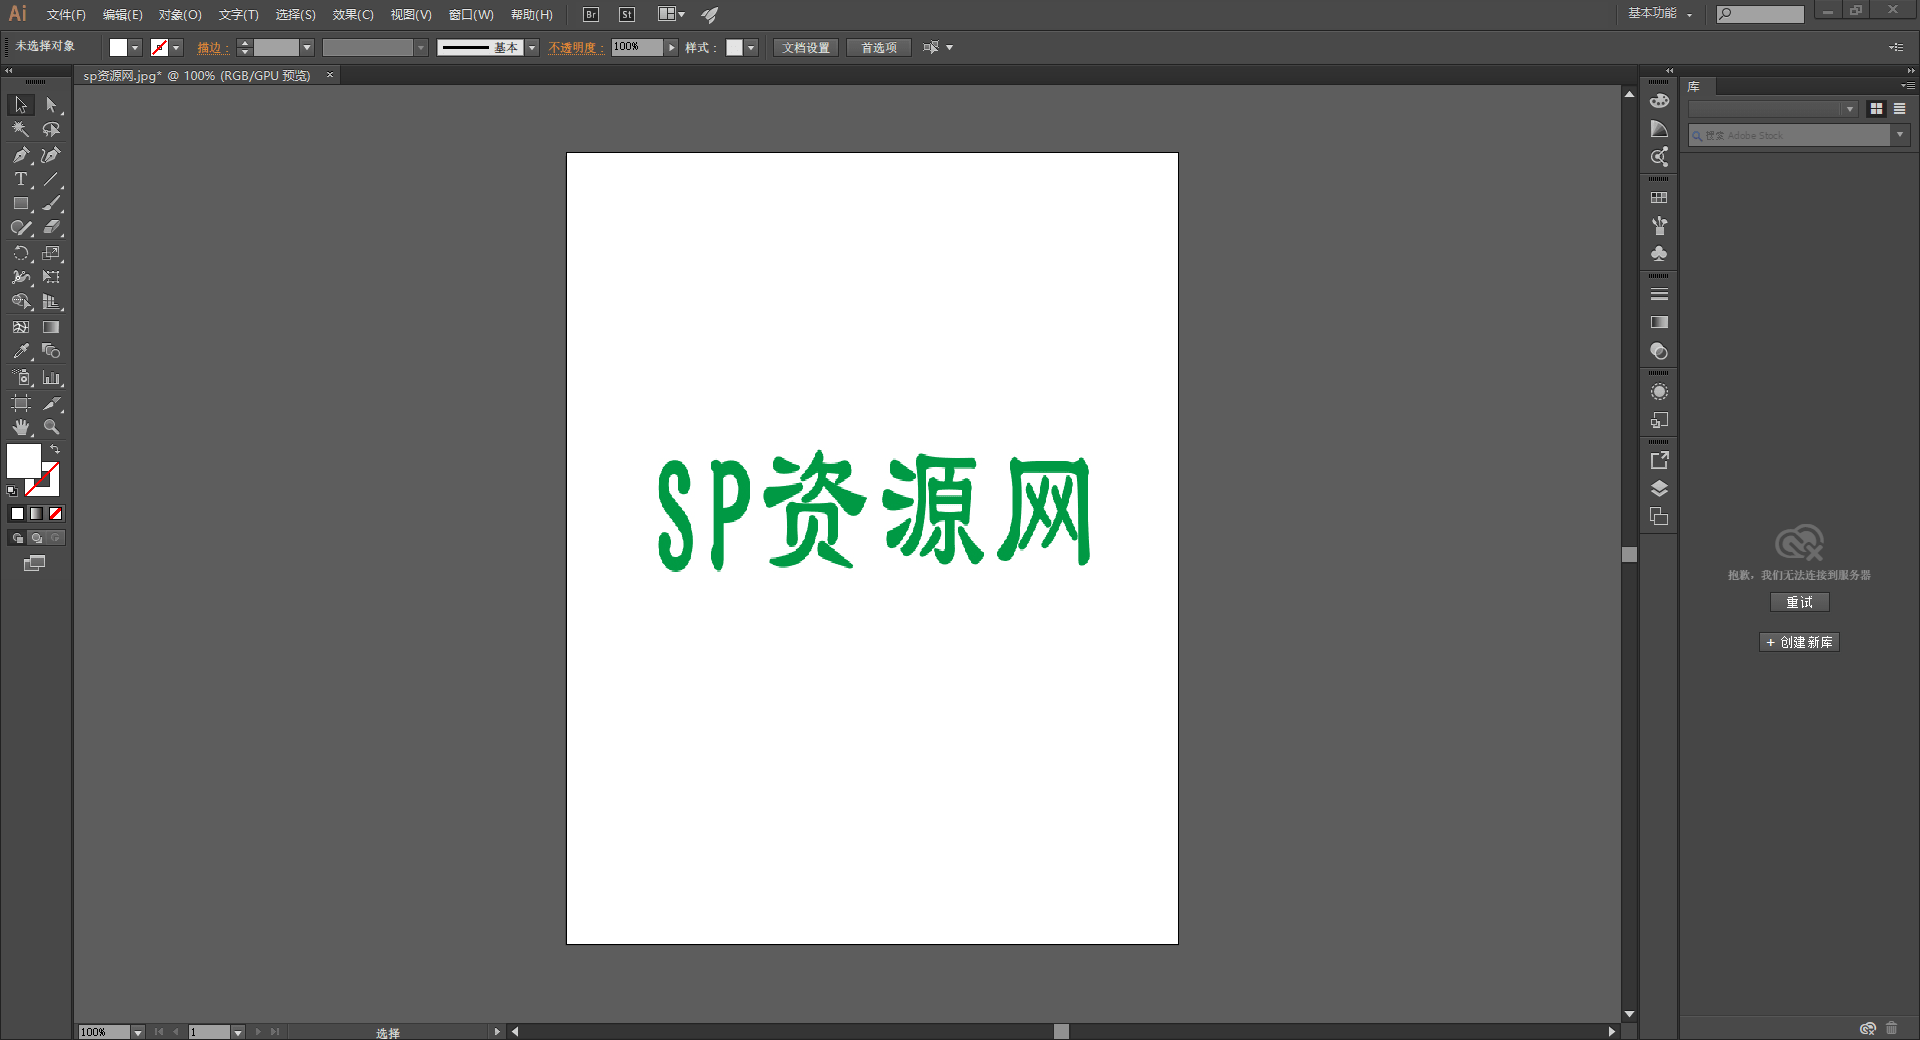Open 样式 graphic style dropdown
Image resolution: width=1920 pixels, height=1040 pixels.
751,48
